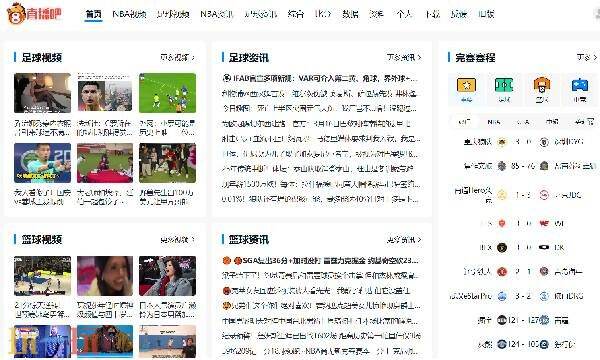Image resolution: width=600 pixels, height=360 pixels.
Task: Click home team logo in 85 - 76 row
Action: (502, 166)
